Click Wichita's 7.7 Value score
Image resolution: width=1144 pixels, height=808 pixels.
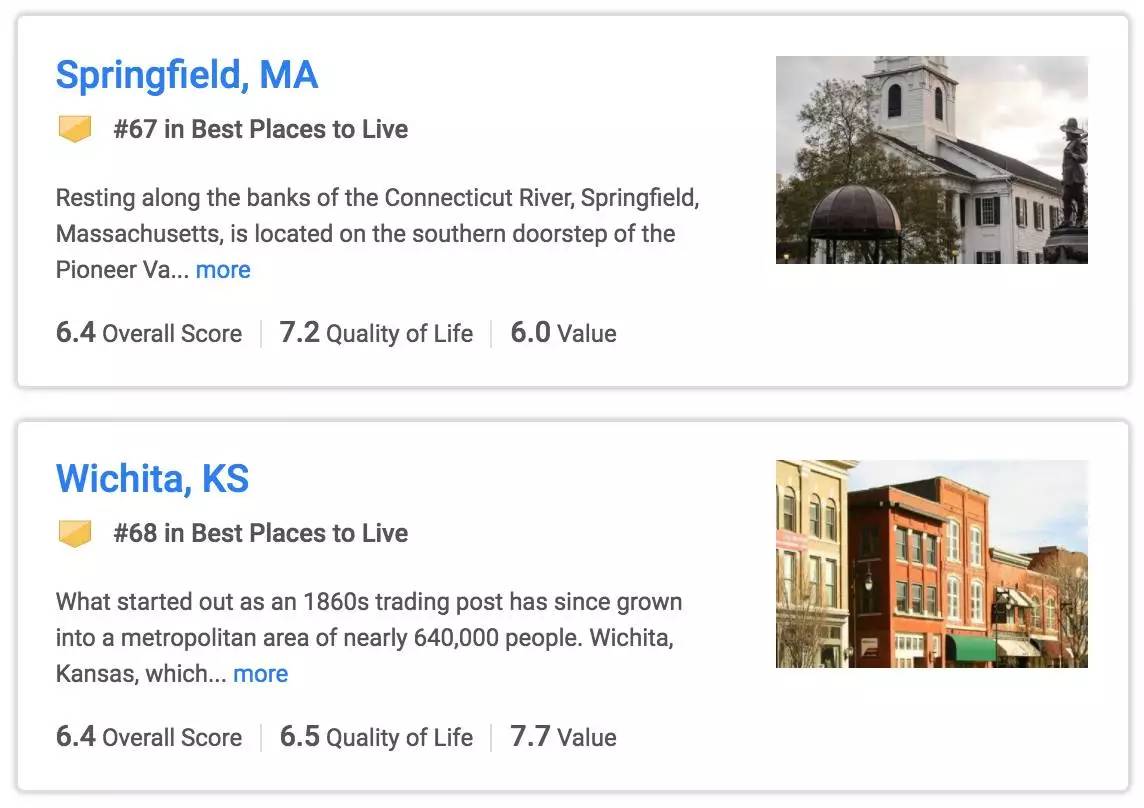[563, 736]
